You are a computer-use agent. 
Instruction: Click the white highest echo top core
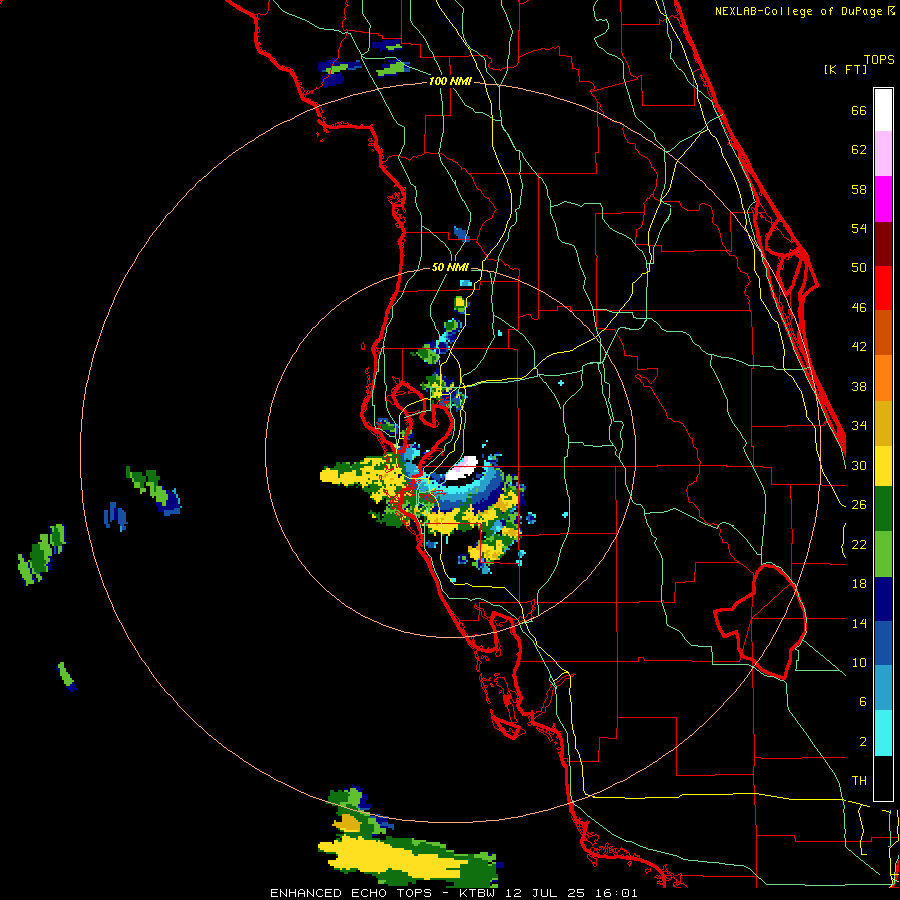(x=462, y=469)
